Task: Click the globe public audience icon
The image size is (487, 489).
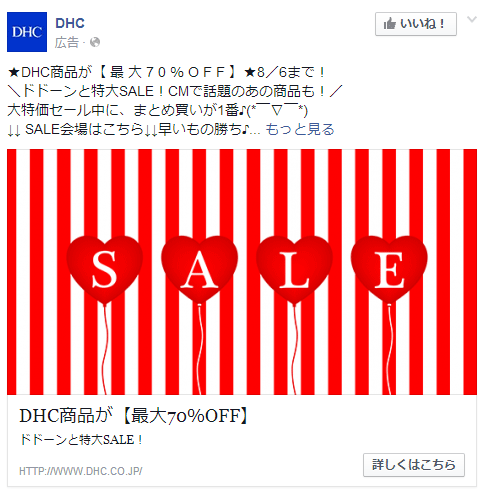Action: 95,42
